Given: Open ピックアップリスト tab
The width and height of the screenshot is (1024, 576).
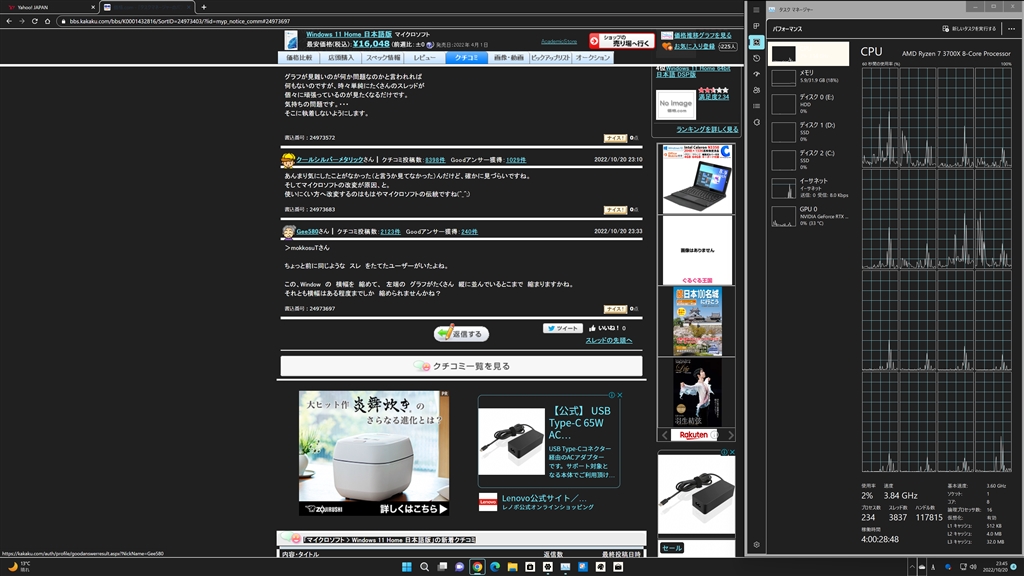Looking at the screenshot, I should click(551, 57).
